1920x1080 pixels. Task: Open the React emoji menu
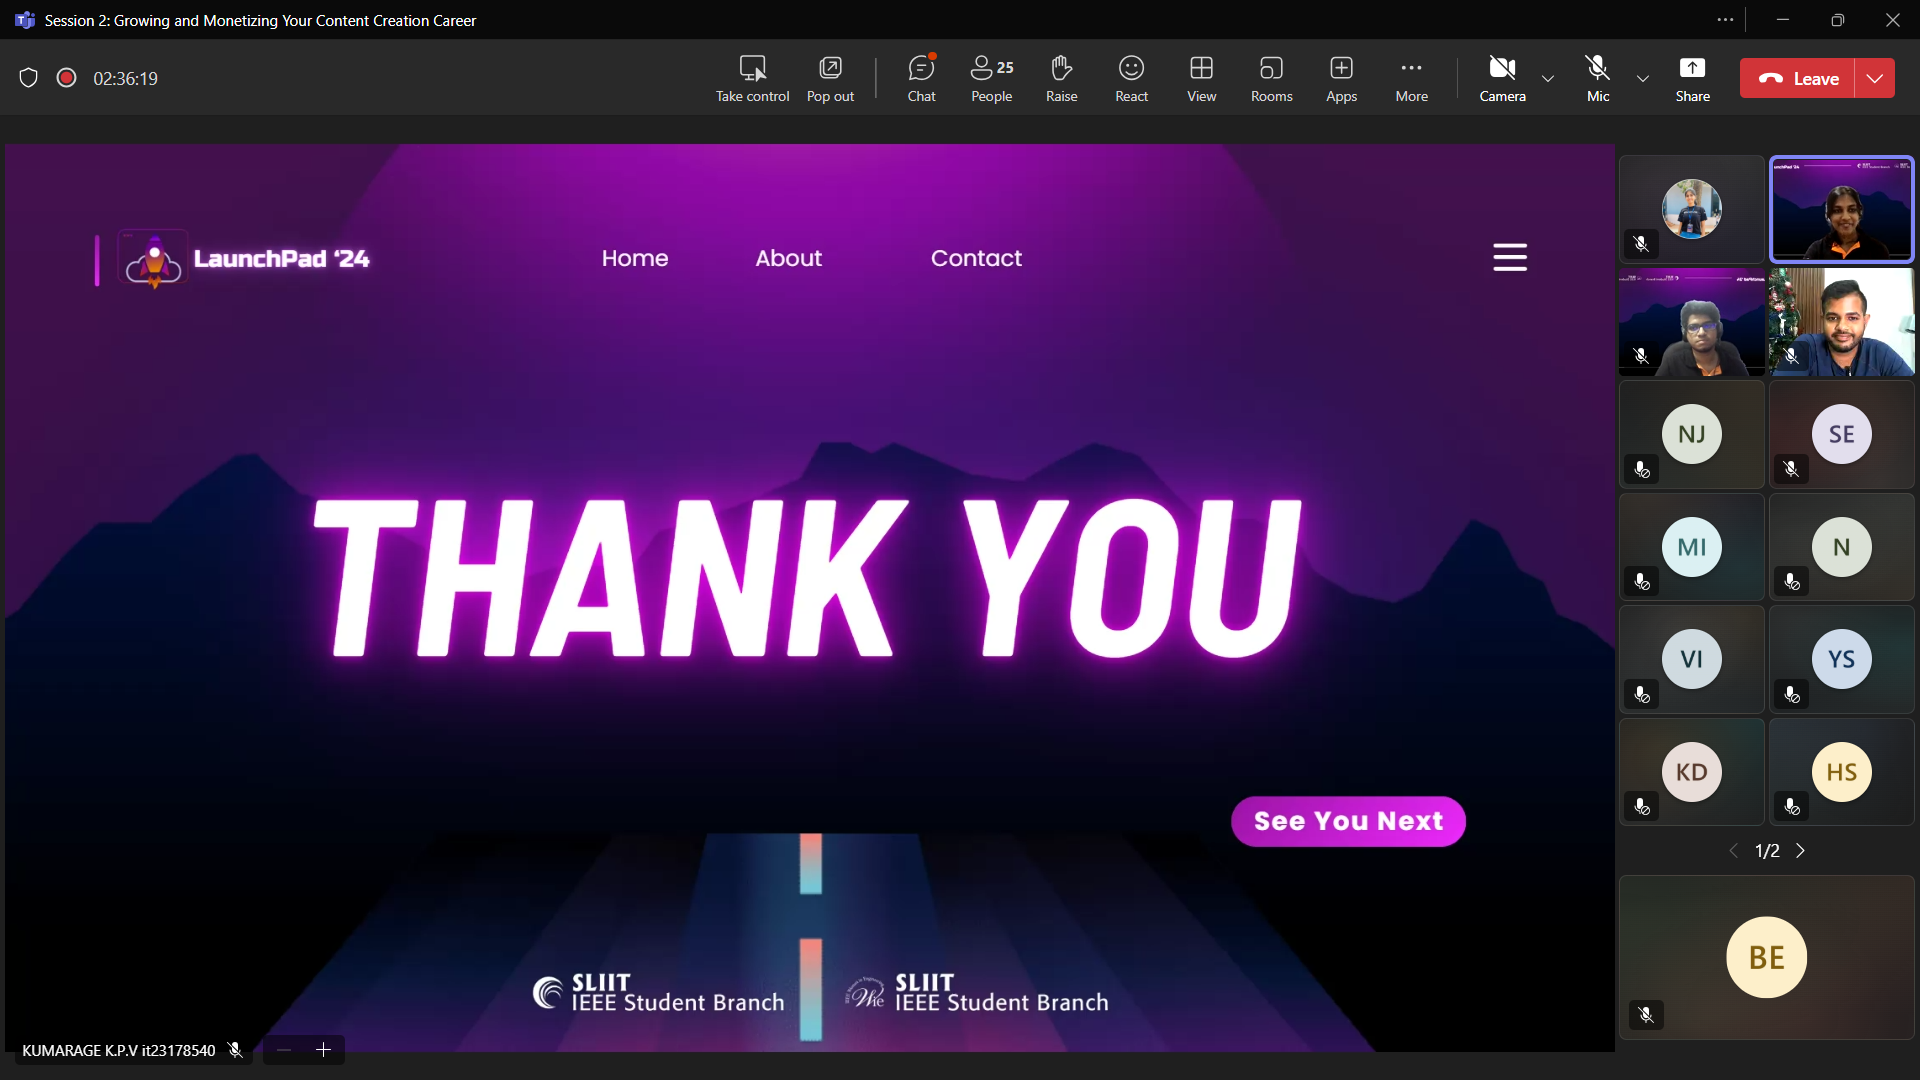tap(1131, 78)
